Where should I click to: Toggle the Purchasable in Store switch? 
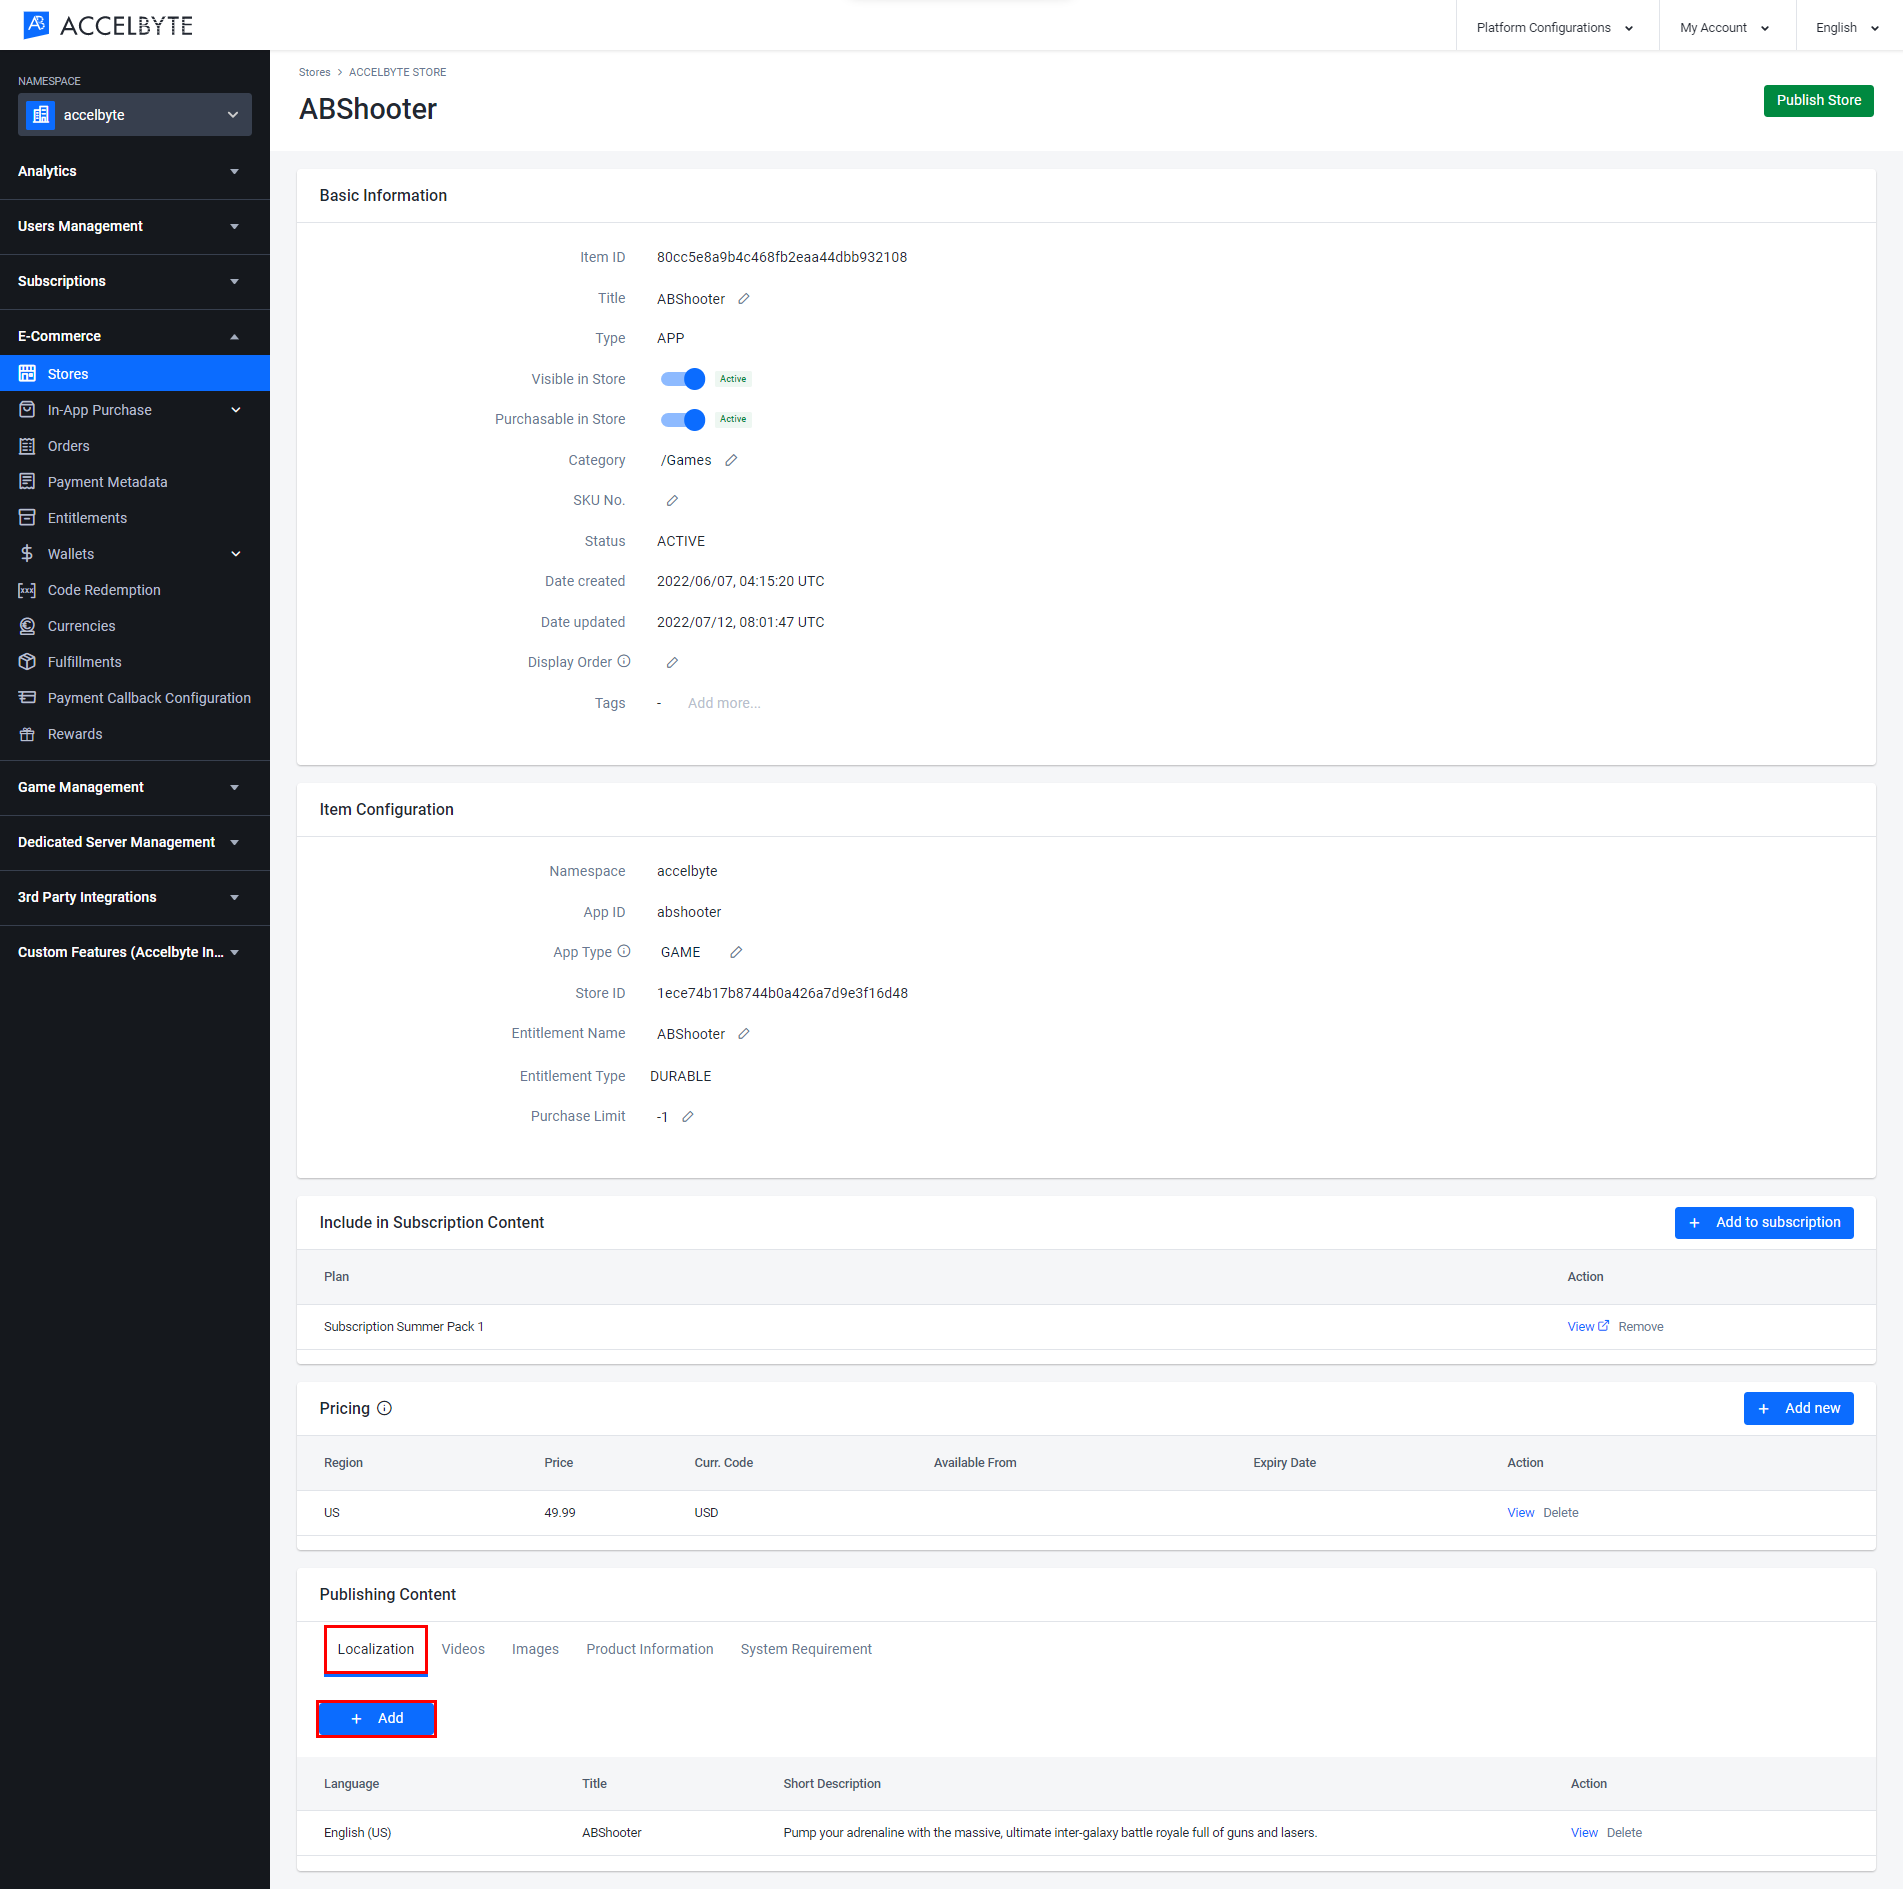[x=683, y=420]
